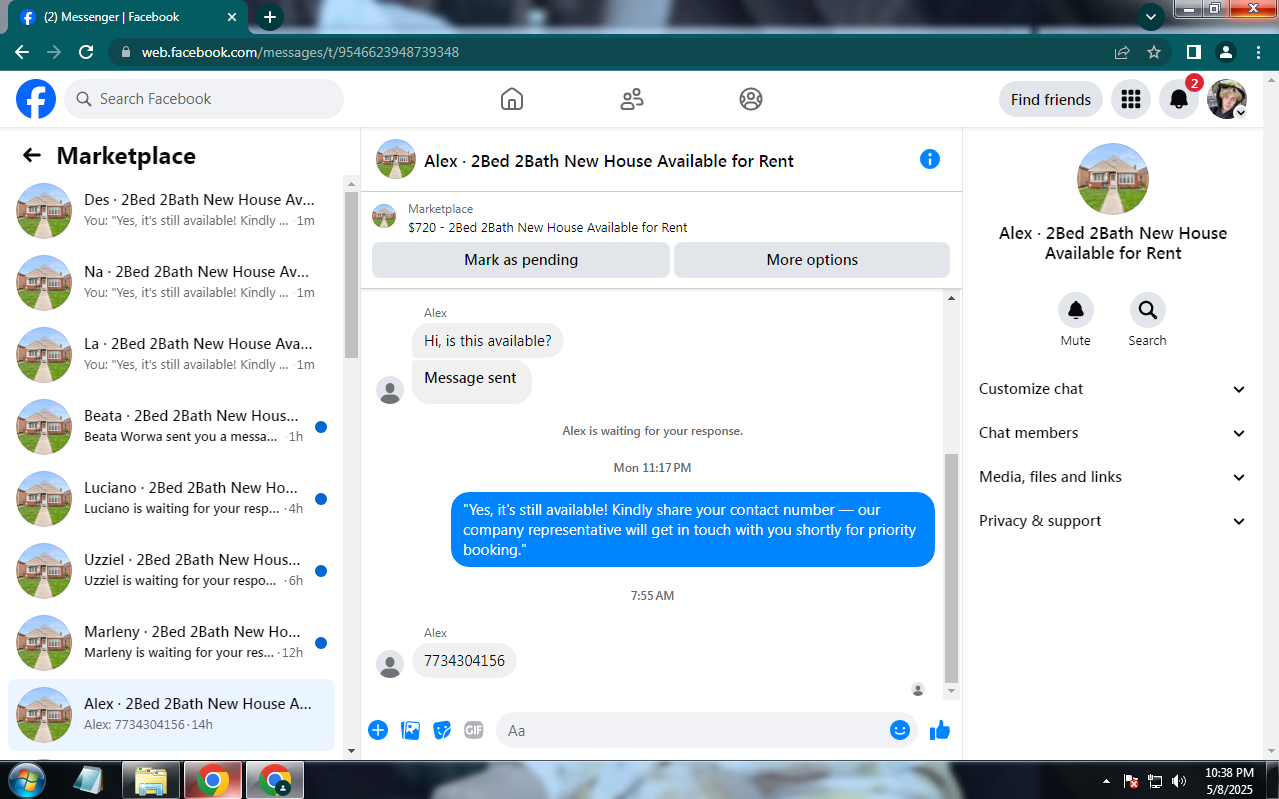The height and width of the screenshot is (799, 1279).
Task: Select the Alex conversation row
Action: [x=171, y=714]
